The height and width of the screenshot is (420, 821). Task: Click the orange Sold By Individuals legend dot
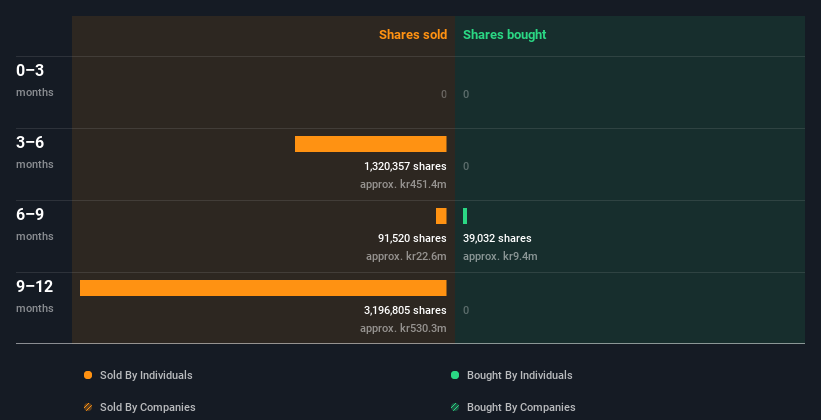click(88, 375)
